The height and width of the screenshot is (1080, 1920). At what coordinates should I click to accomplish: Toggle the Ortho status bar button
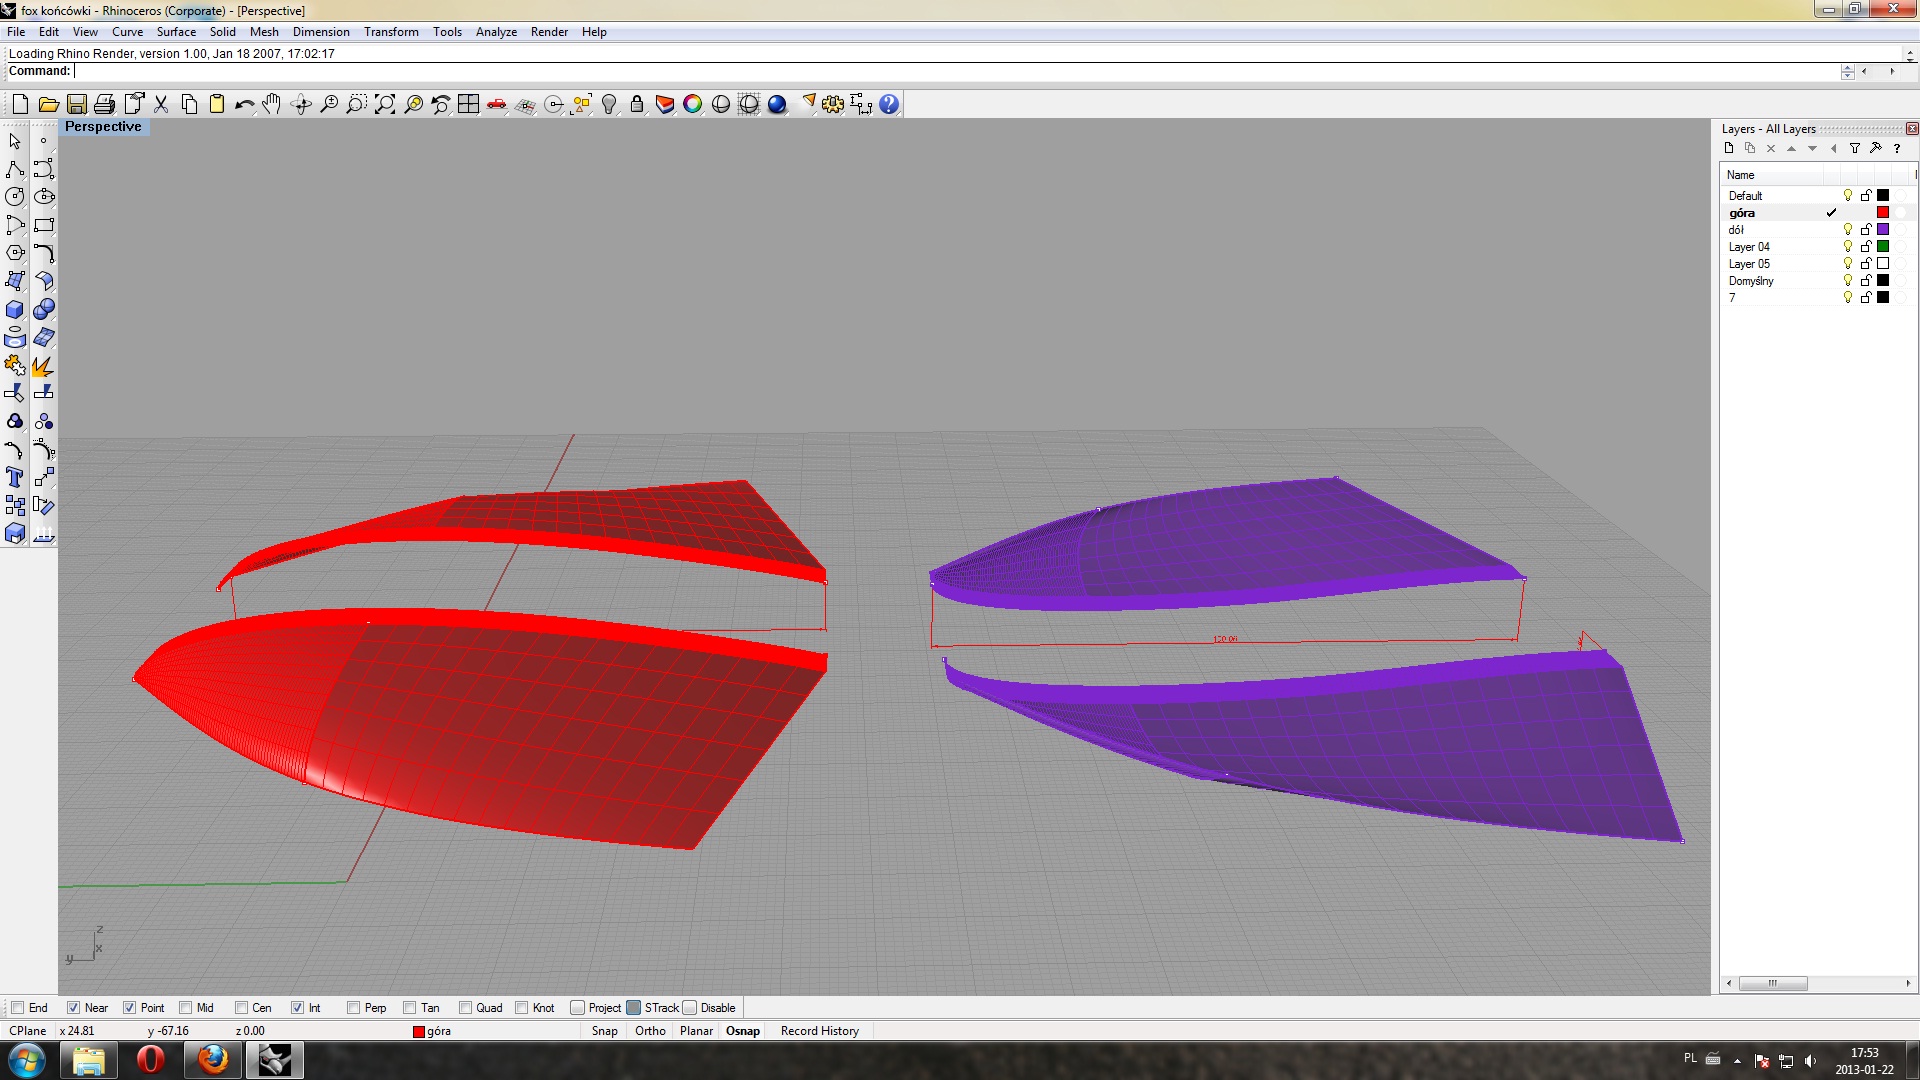tap(650, 1031)
